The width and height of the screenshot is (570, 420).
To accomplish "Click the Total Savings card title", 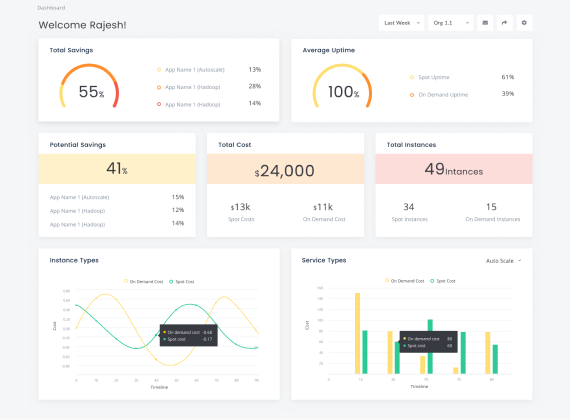I will (71, 50).
